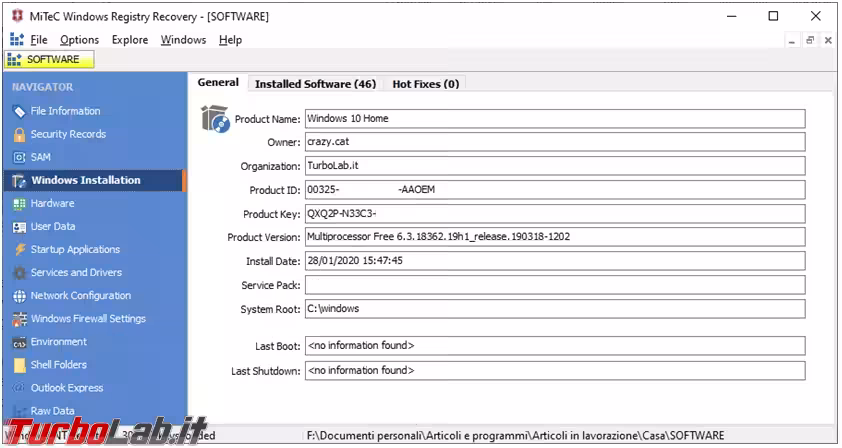The image size is (842, 448).
Task: Click the Network Configuration globe icon
Action: point(19,296)
